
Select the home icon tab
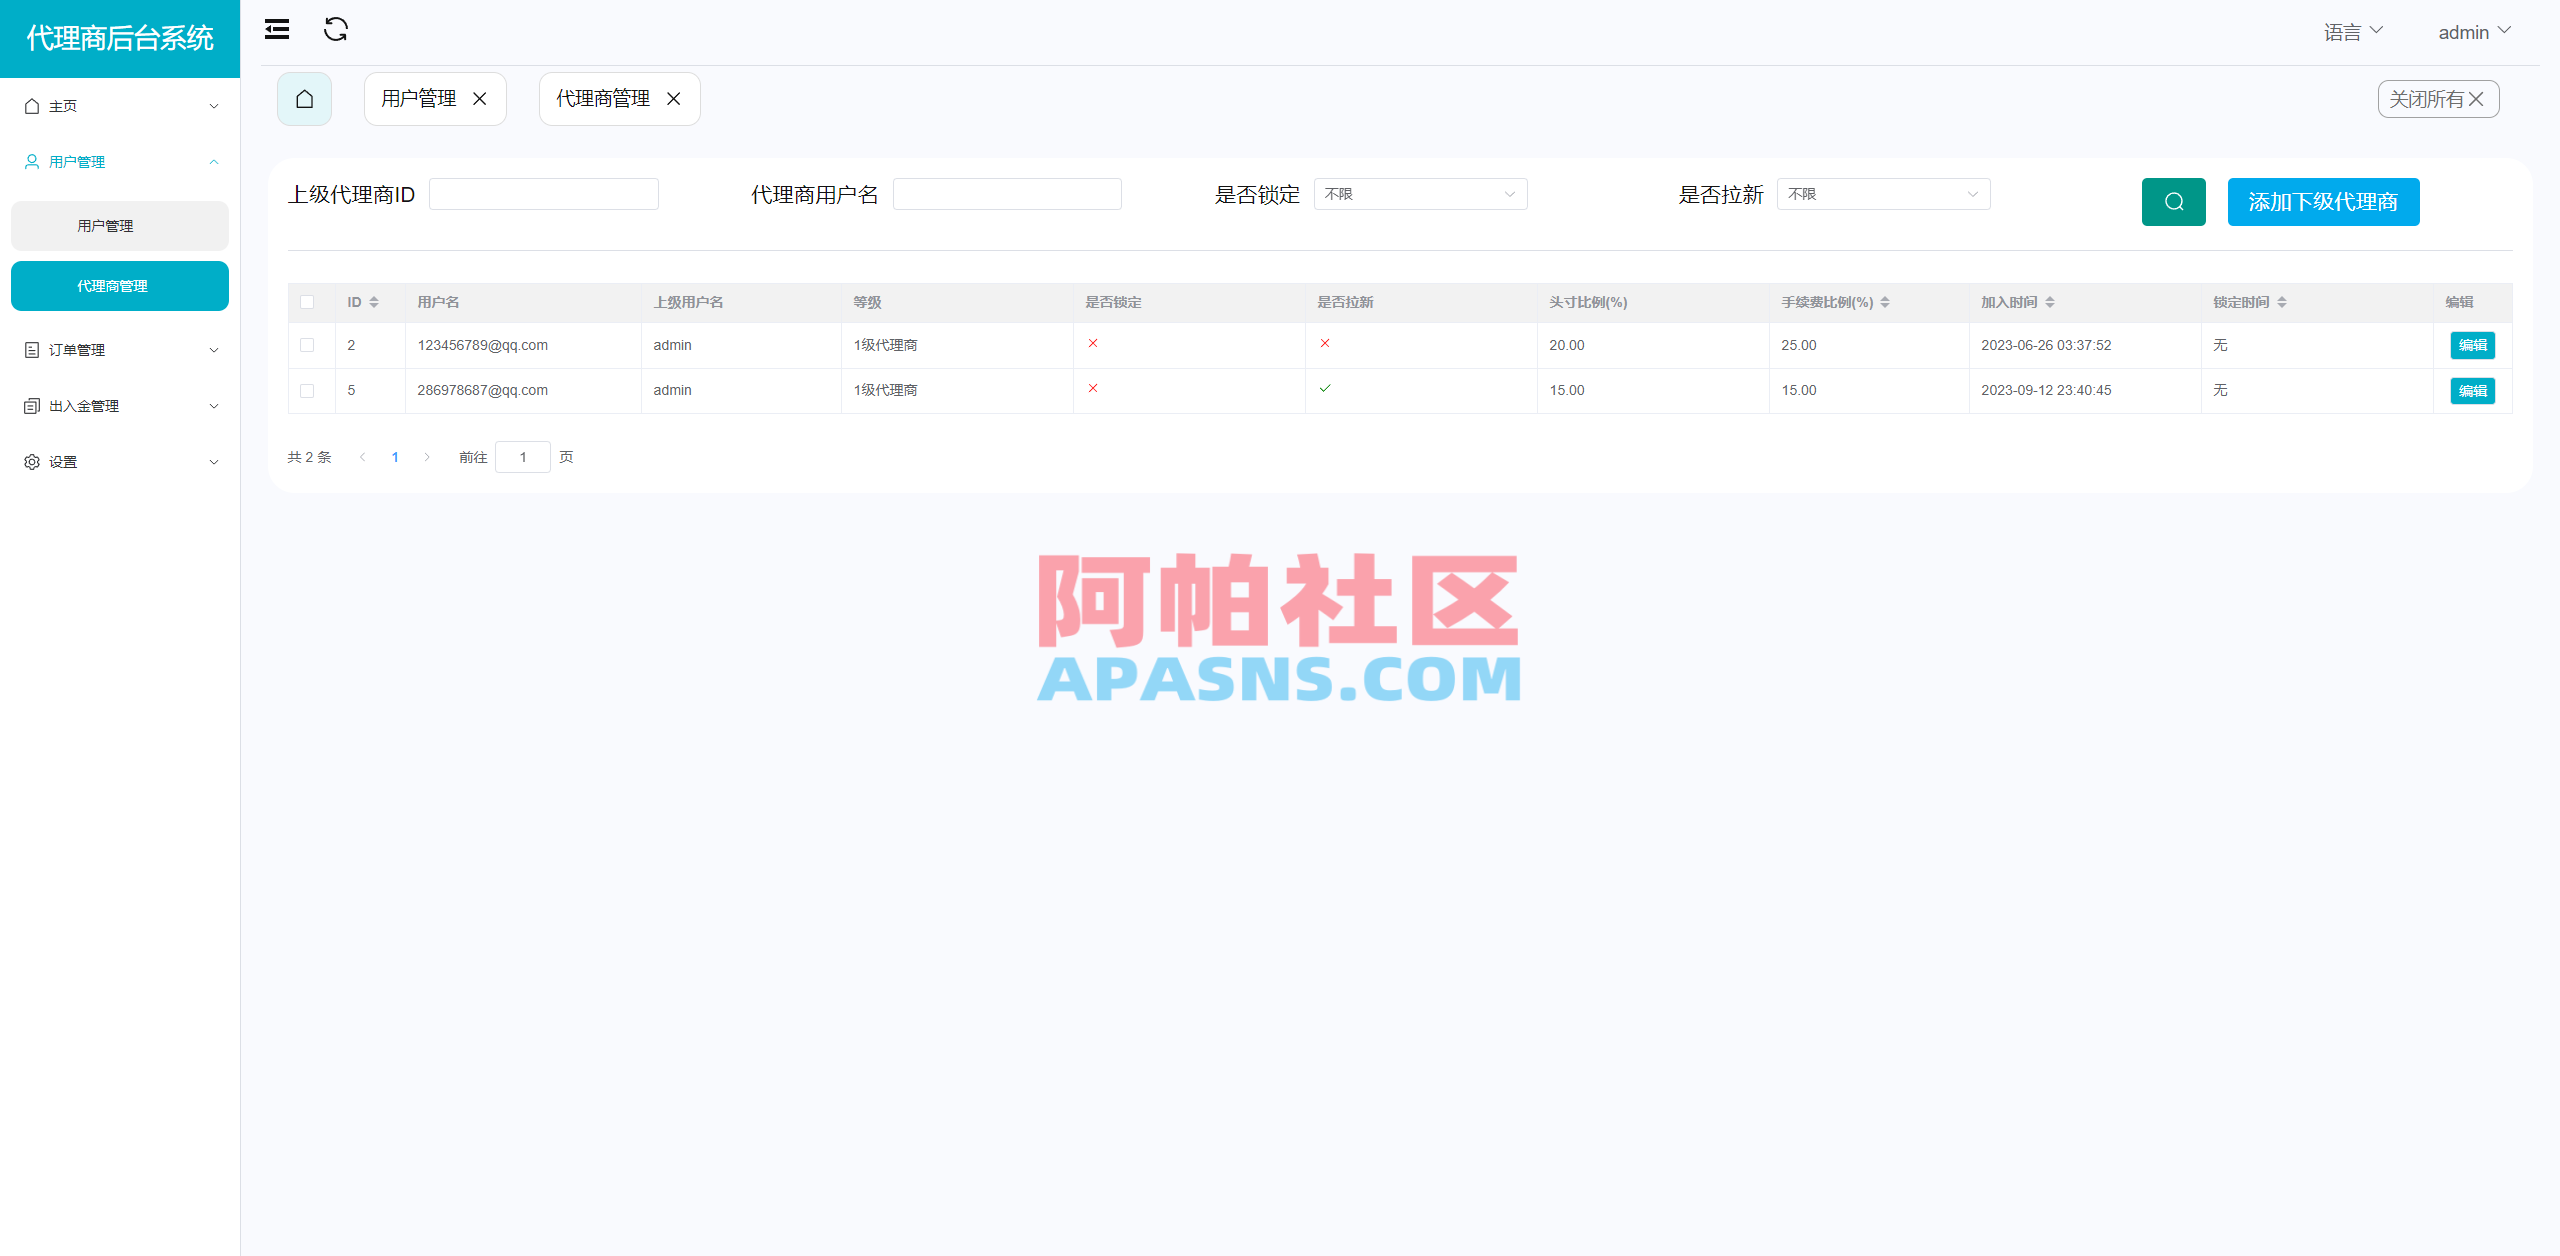pyautogui.click(x=304, y=98)
